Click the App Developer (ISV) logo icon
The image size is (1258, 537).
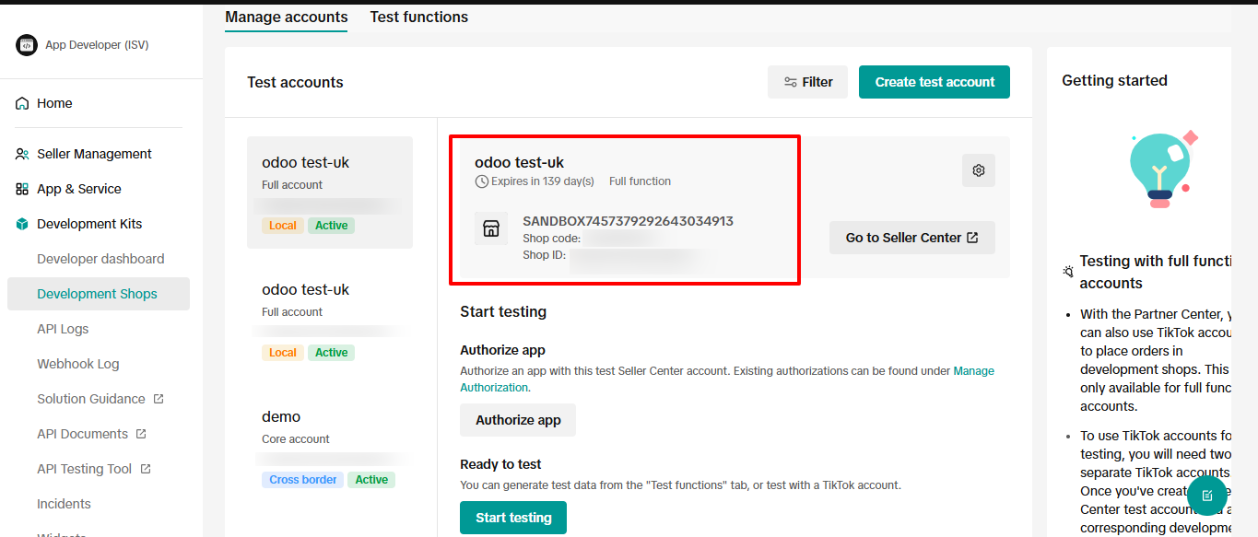(x=27, y=45)
